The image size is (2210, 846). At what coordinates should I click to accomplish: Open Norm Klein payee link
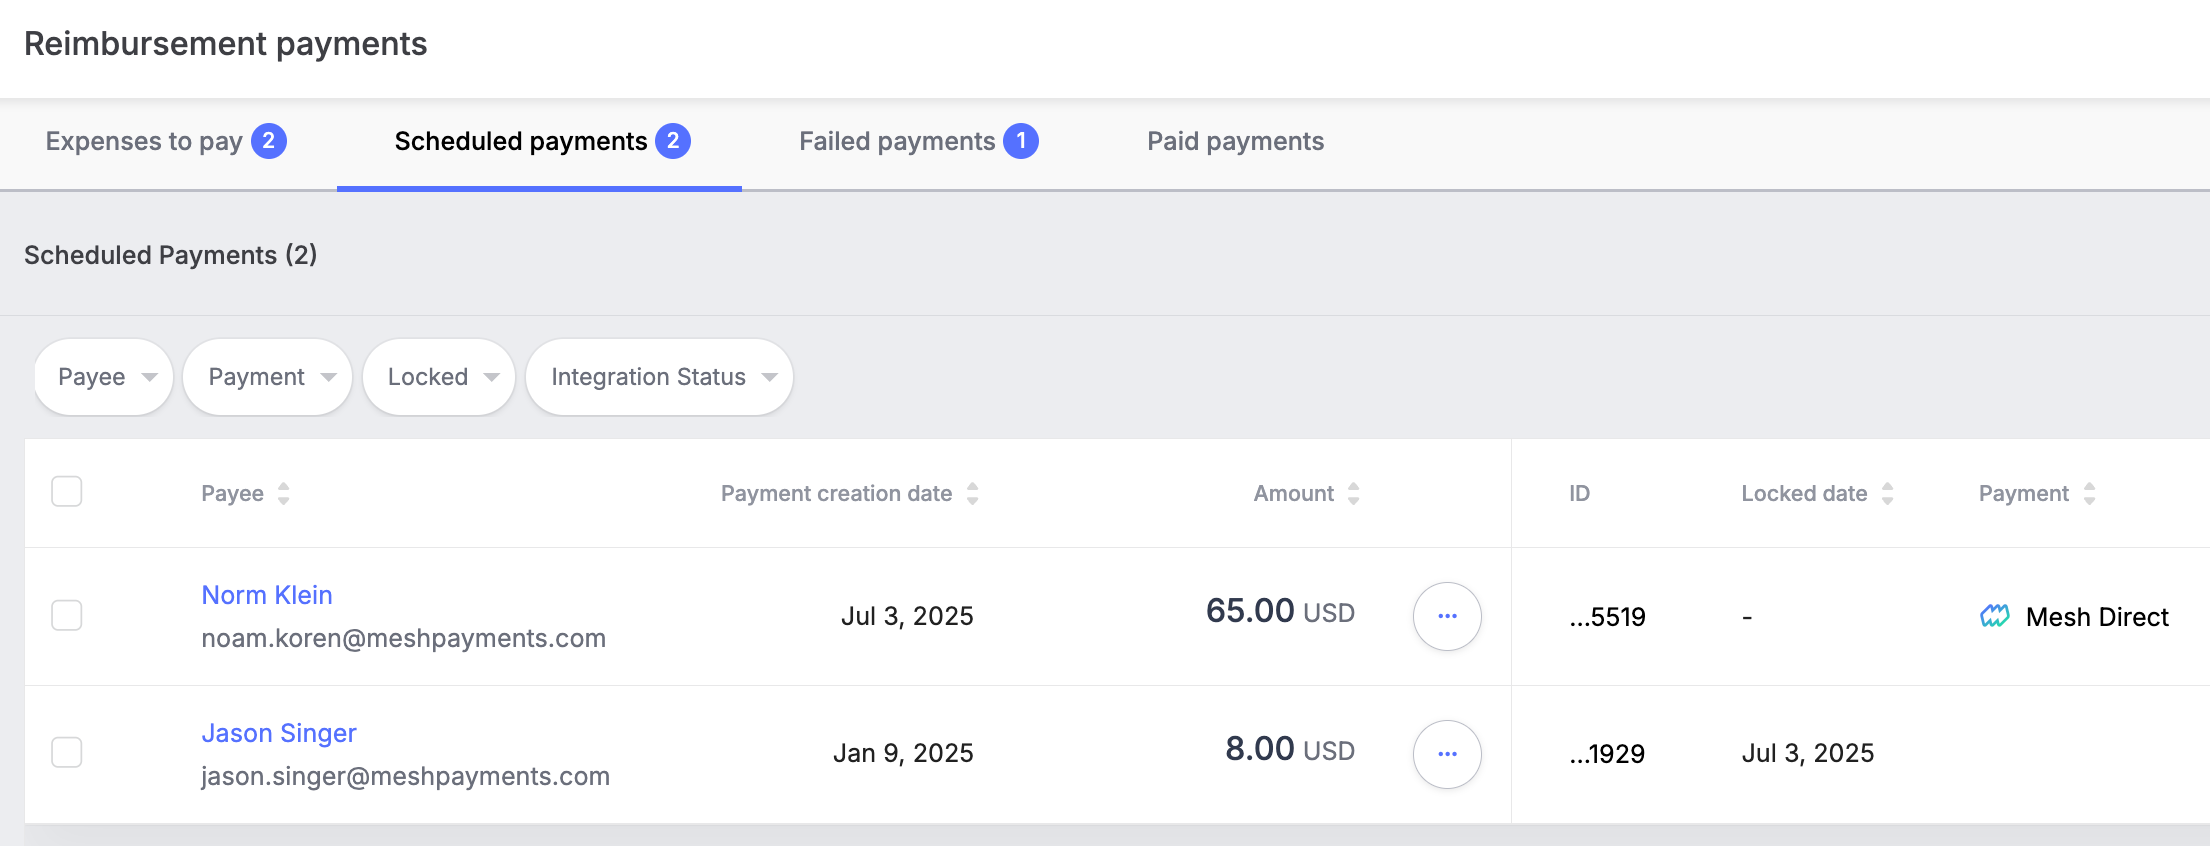tap(267, 595)
